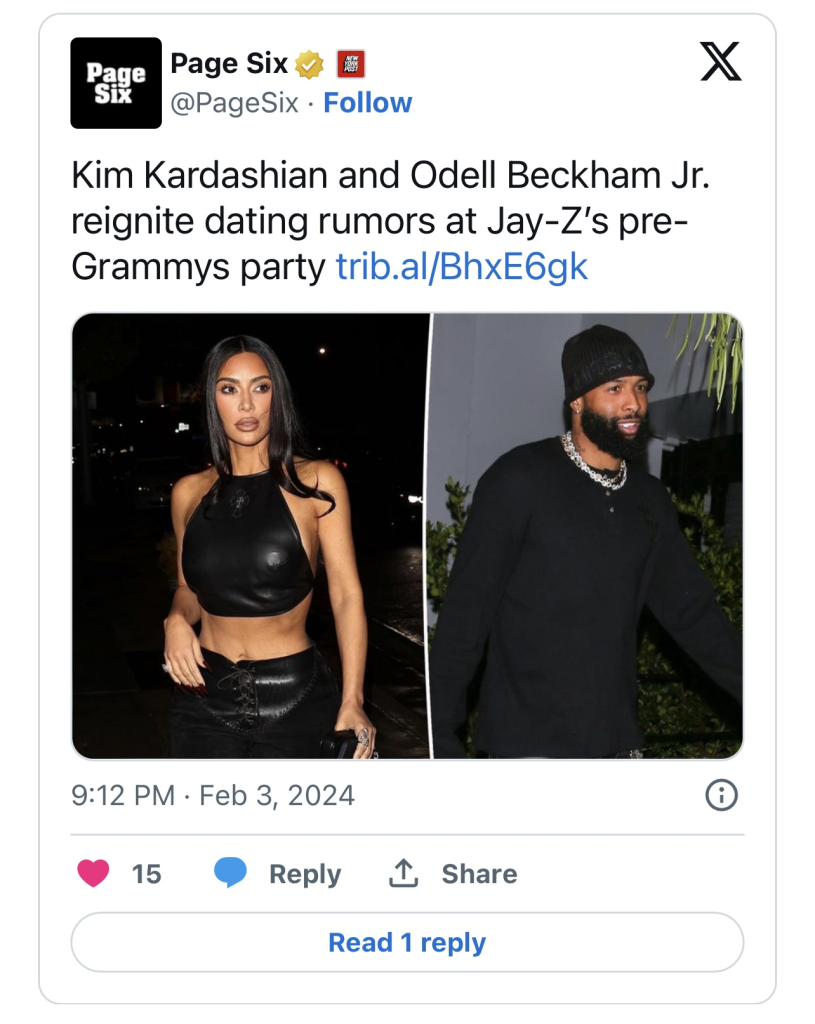Click the Reply text label
Screen dimensions: 815x1024
point(305,873)
